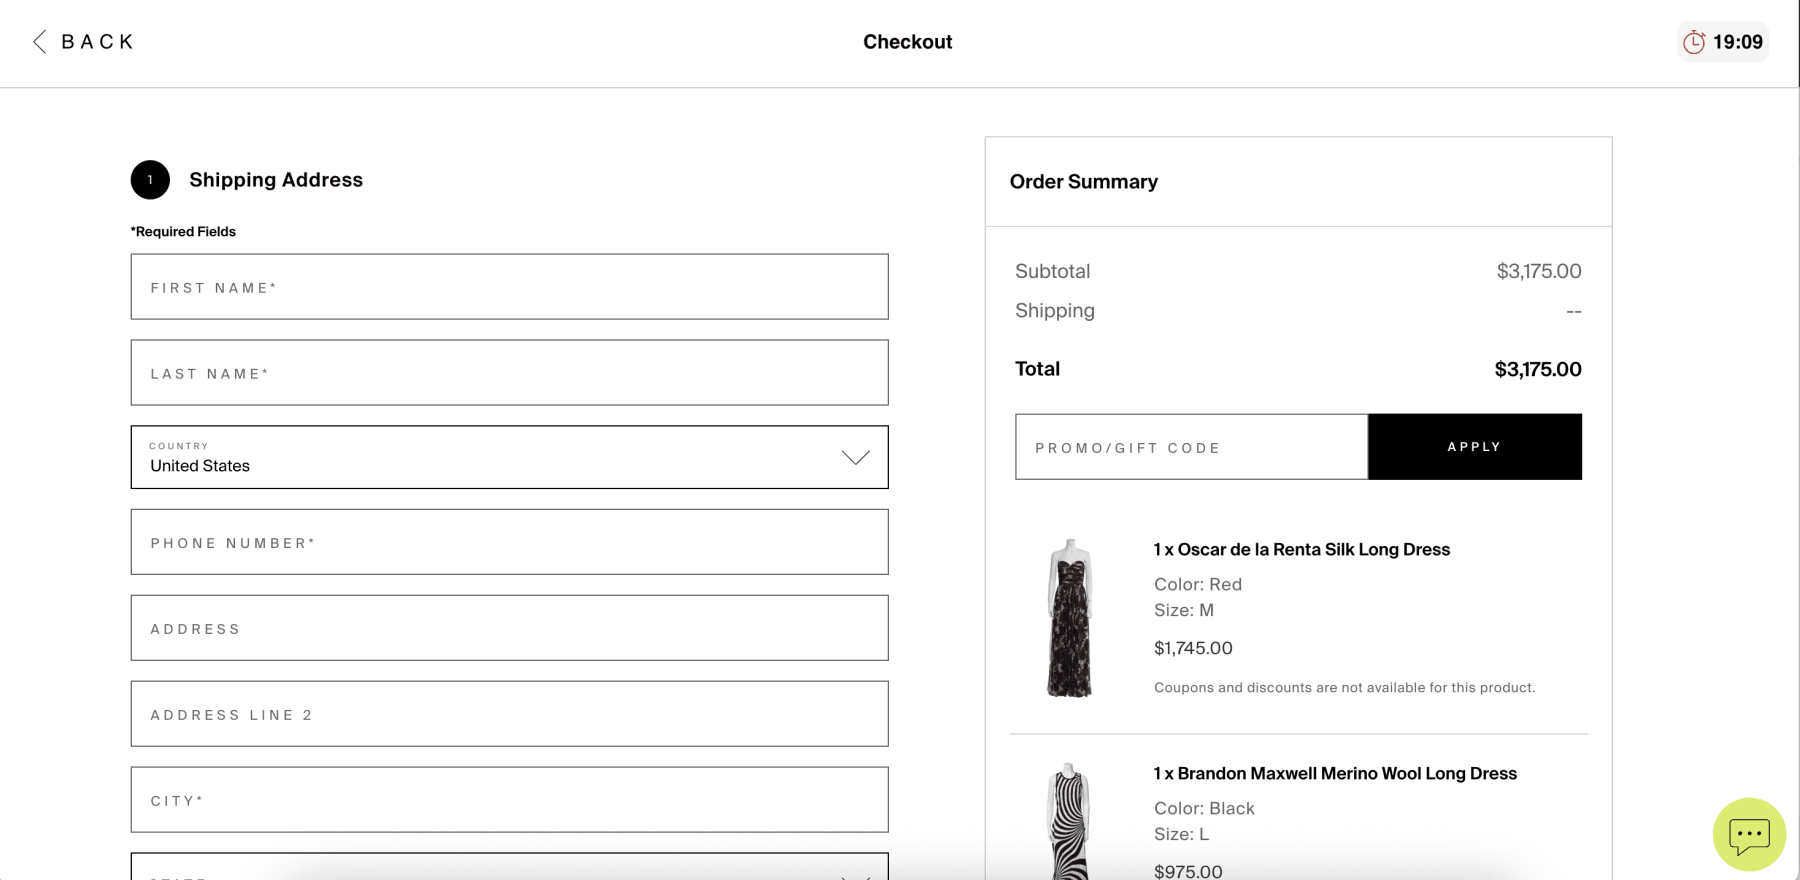This screenshot has width=1800, height=880.
Task: Click the Brandon Maxwell Merino Wool Long Dress title
Action: [x=1335, y=774]
